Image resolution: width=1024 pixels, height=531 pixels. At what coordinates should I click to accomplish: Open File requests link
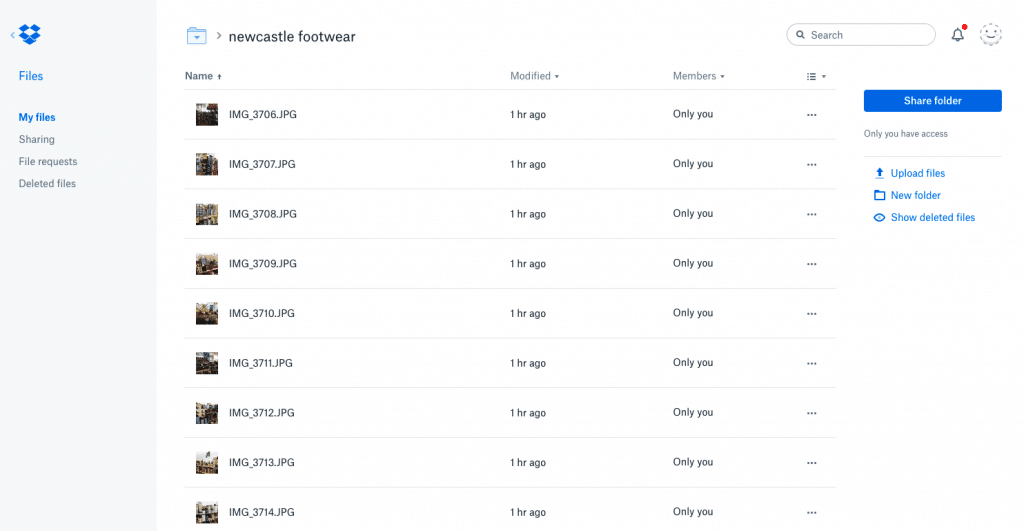click(x=48, y=161)
